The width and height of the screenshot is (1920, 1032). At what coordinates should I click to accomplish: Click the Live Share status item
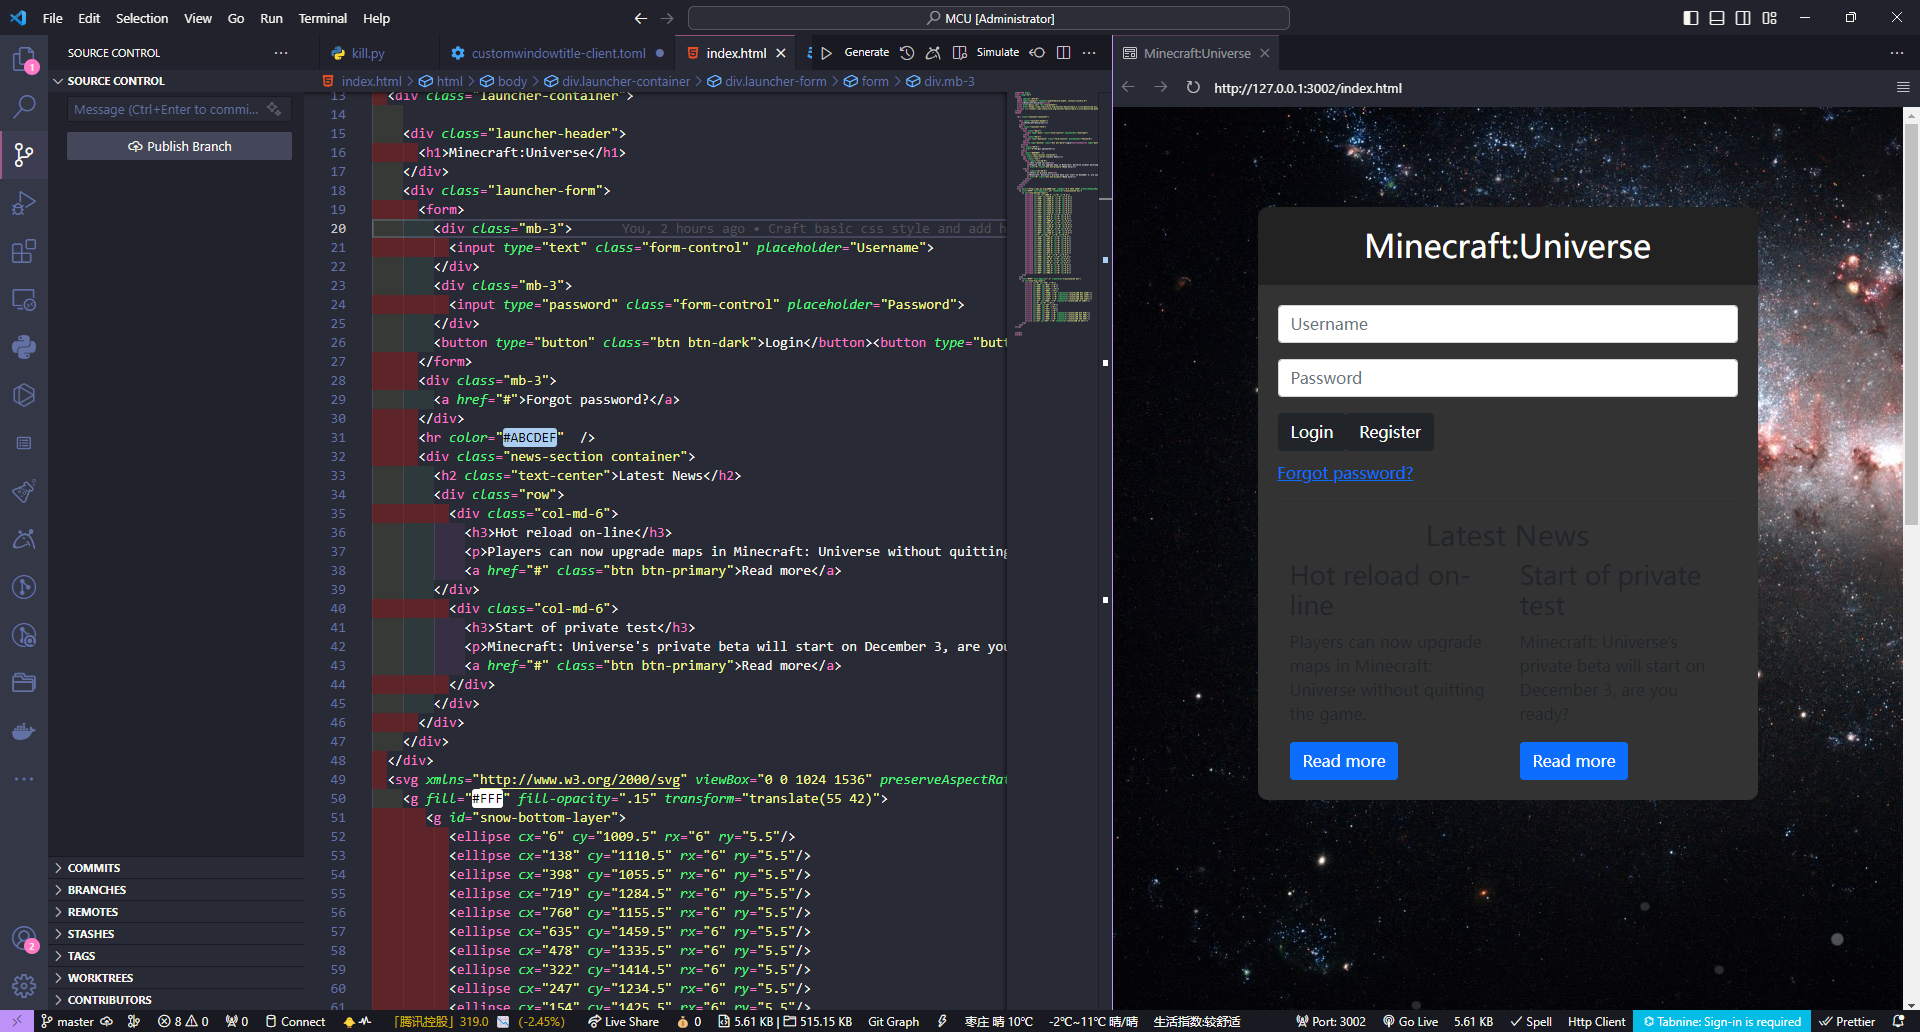point(624,1022)
